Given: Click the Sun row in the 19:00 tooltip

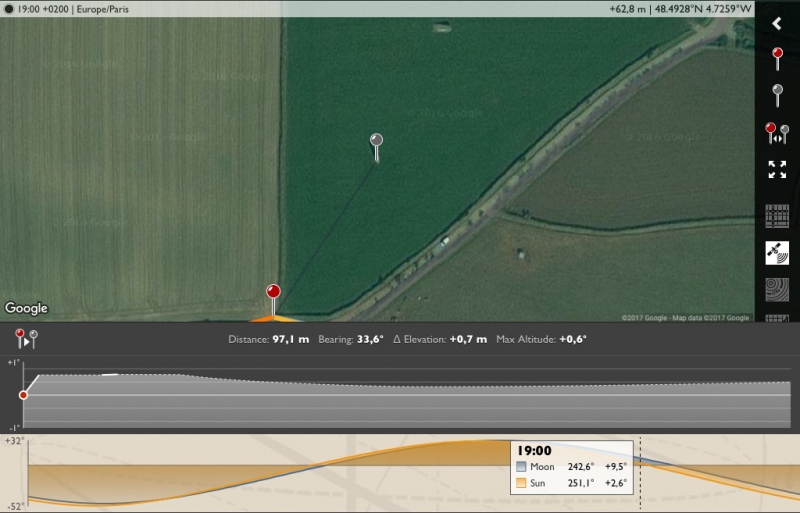Looking at the screenshot, I should pos(571,483).
